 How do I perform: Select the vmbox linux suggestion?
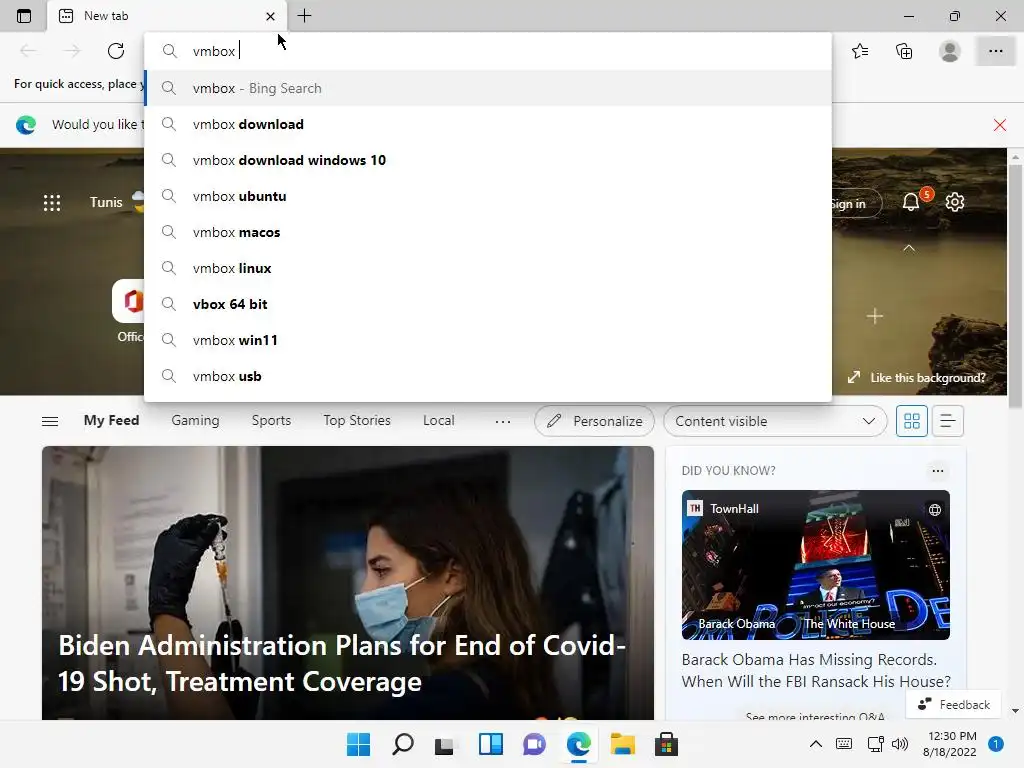[x=488, y=268]
